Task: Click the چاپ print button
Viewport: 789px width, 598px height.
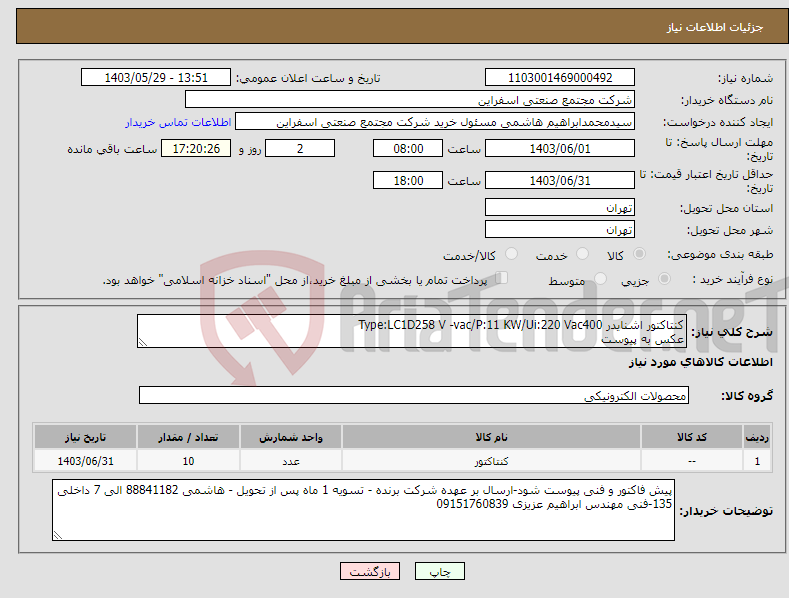Action: point(440,572)
